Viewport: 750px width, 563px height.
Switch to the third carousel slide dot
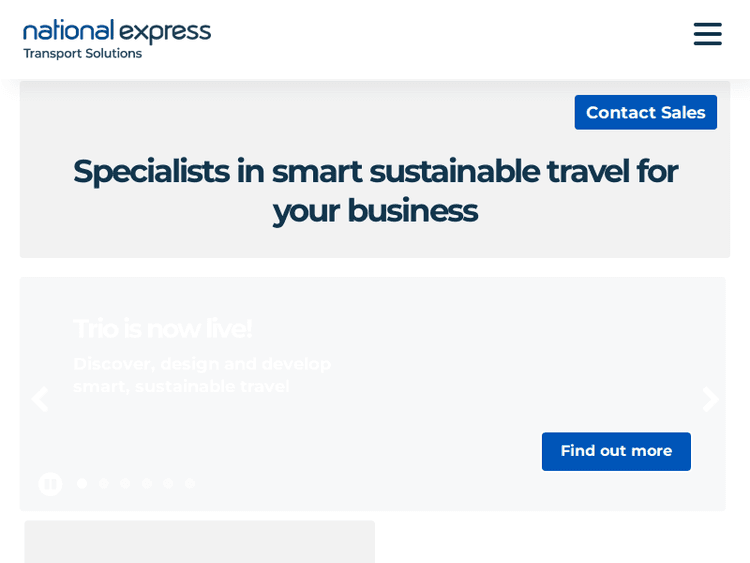tap(125, 483)
